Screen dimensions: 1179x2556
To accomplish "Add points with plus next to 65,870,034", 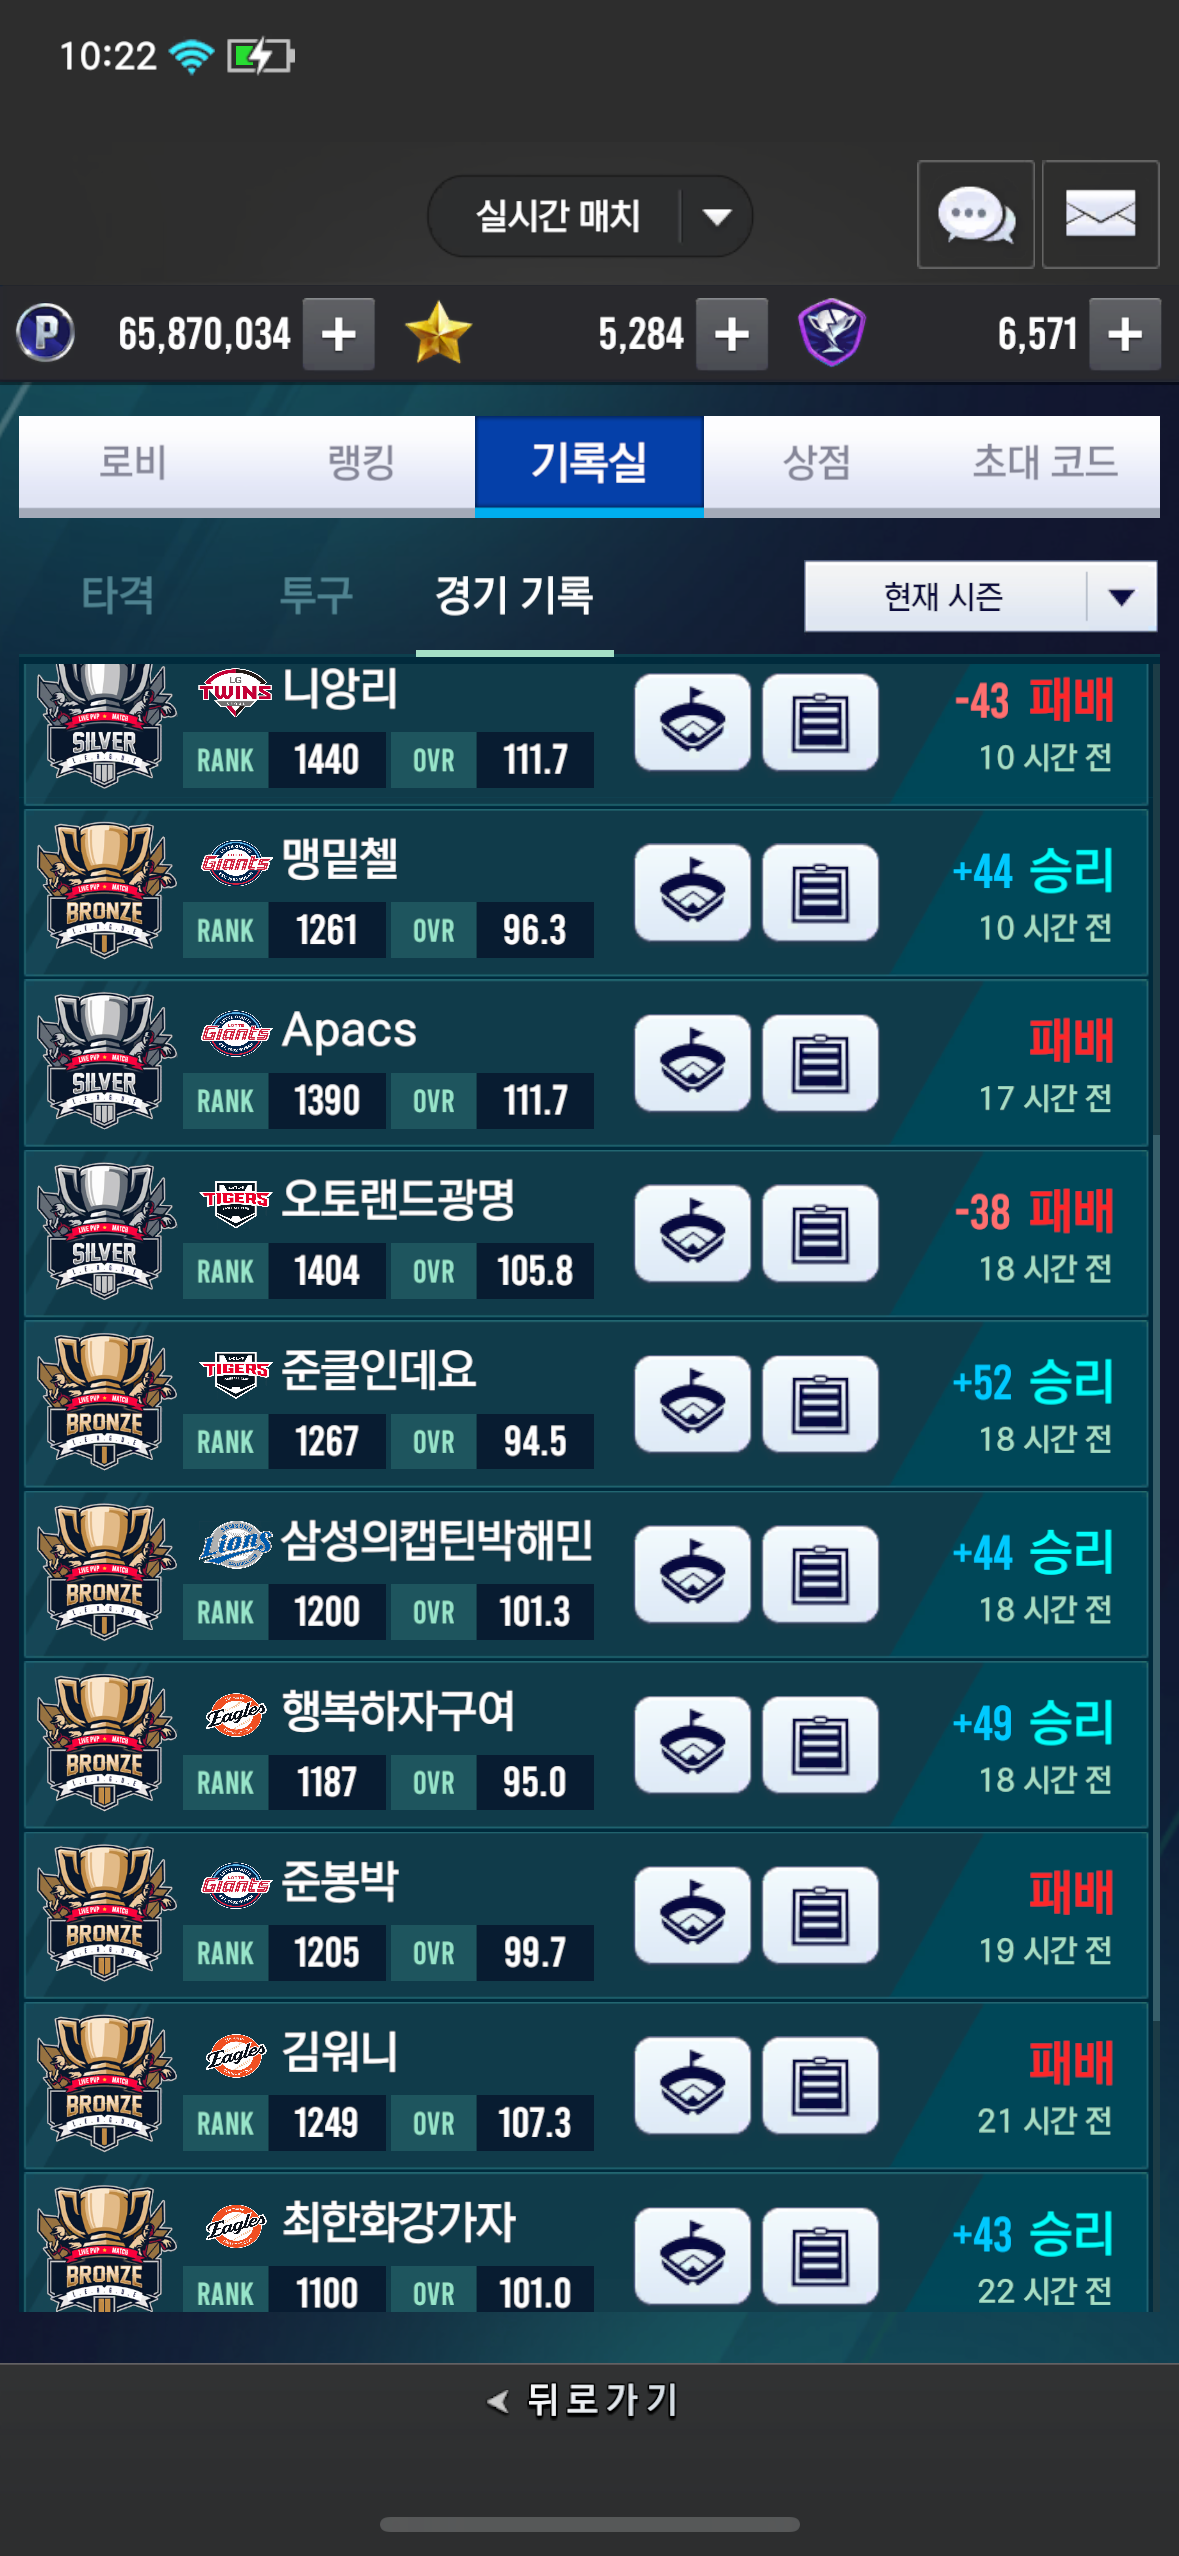I will point(339,334).
